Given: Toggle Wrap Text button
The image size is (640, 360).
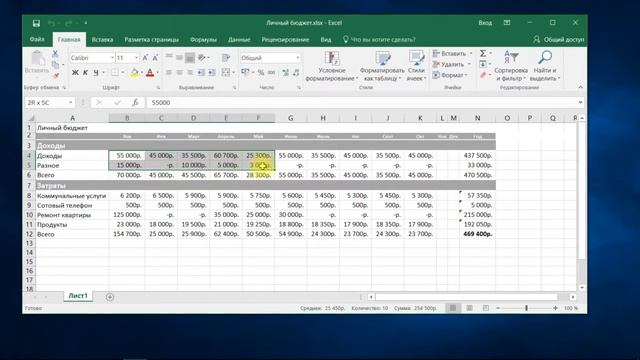Looking at the screenshot, I should coord(226,58).
